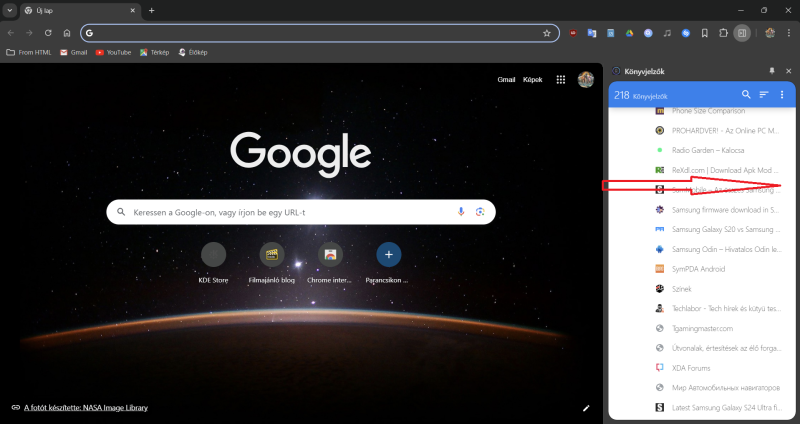
Task: Open the tab search dropdown arrow
Action: 10,10
